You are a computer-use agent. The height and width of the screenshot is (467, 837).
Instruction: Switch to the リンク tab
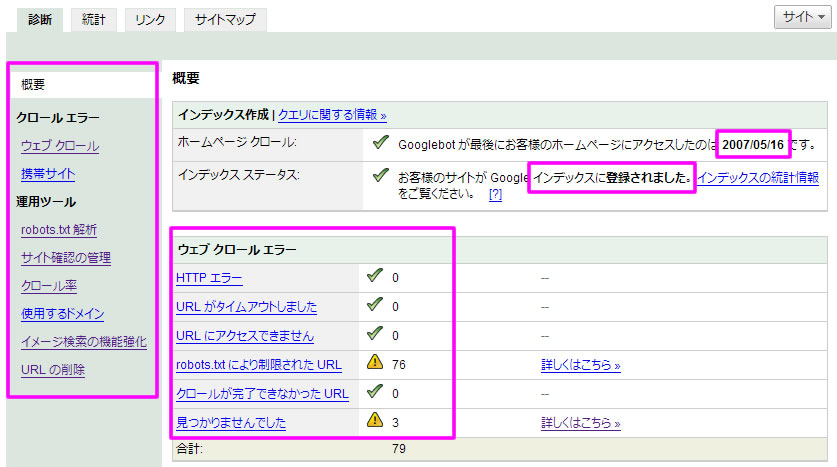151,19
